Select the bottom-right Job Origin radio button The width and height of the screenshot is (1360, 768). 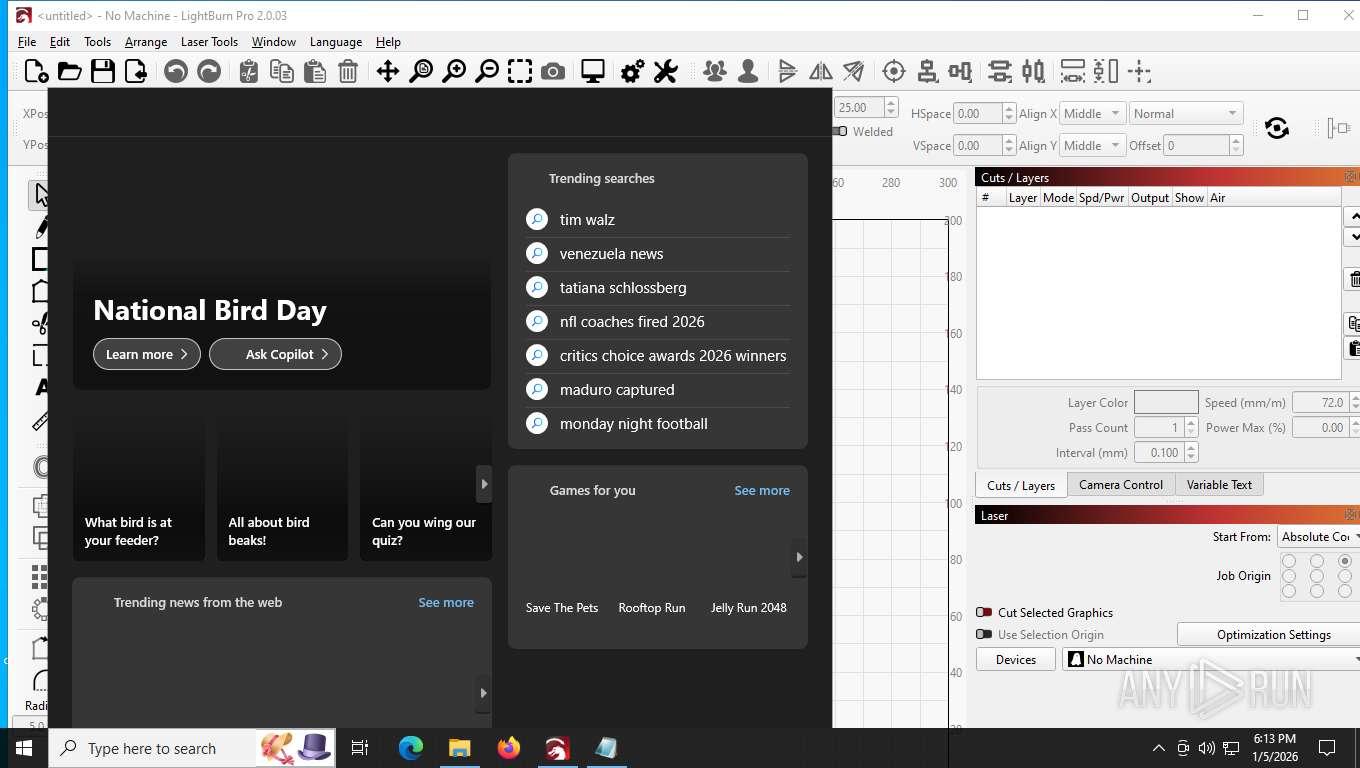(x=1345, y=591)
